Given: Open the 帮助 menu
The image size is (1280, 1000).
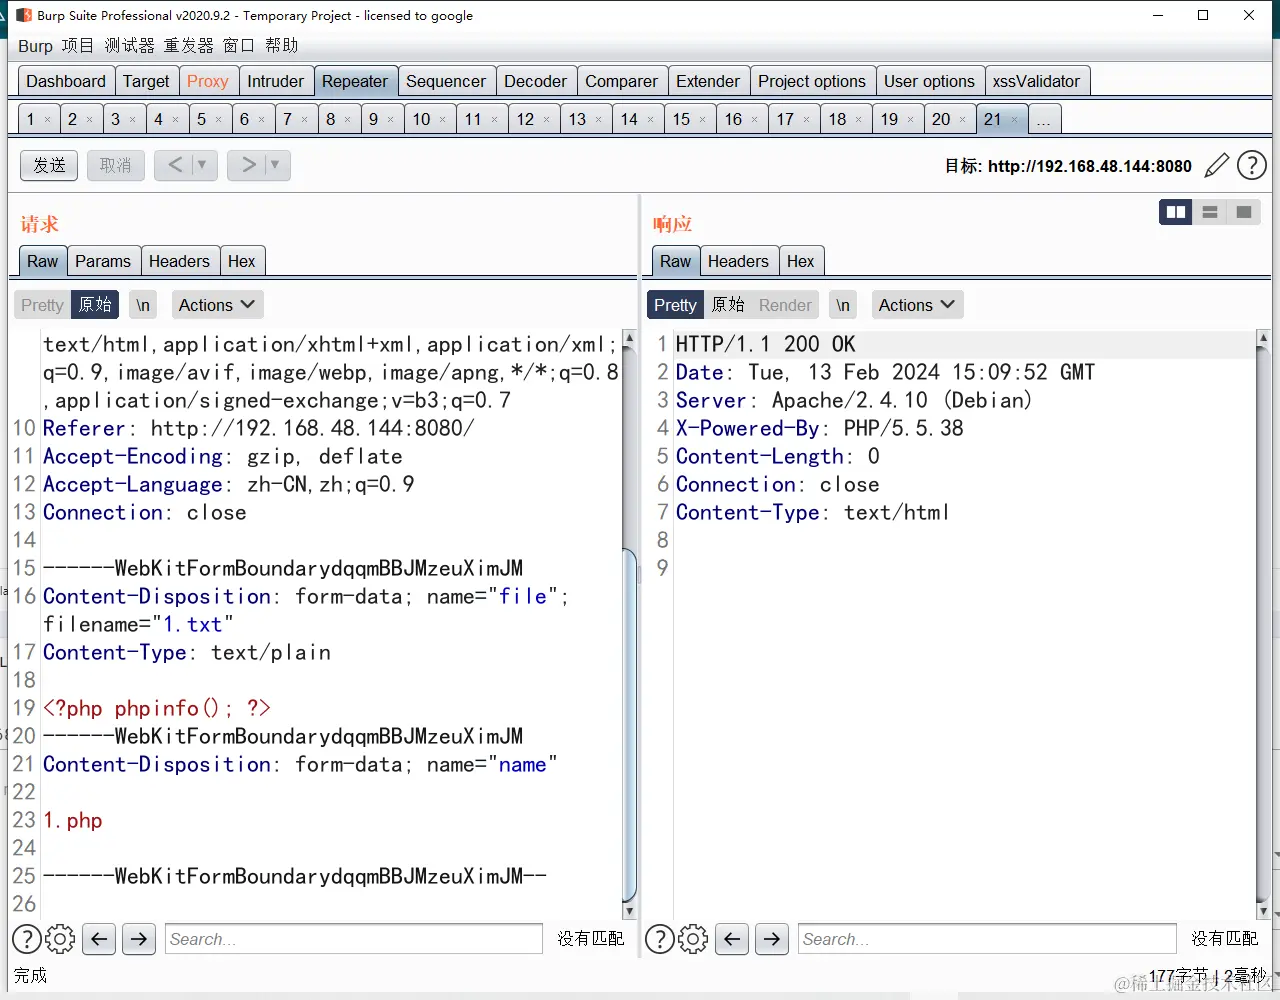Looking at the screenshot, I should 282,46.
